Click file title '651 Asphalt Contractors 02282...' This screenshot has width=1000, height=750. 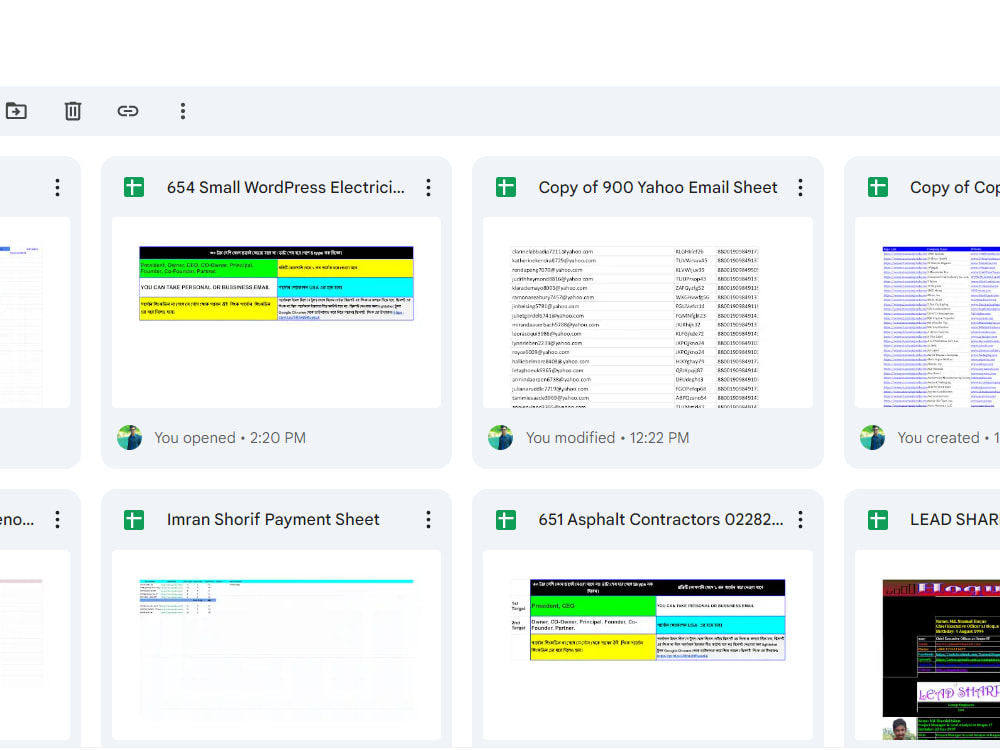pyautogui.click(x=661, y=520)
